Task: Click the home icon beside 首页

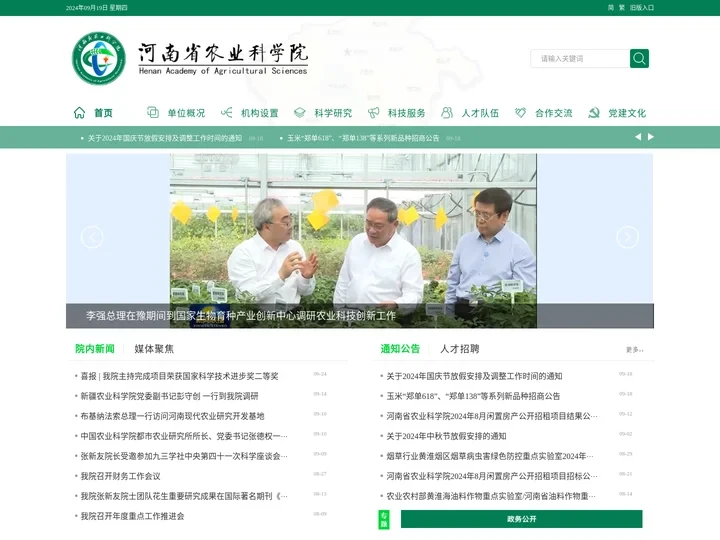Action: click(x=79, y=112)
